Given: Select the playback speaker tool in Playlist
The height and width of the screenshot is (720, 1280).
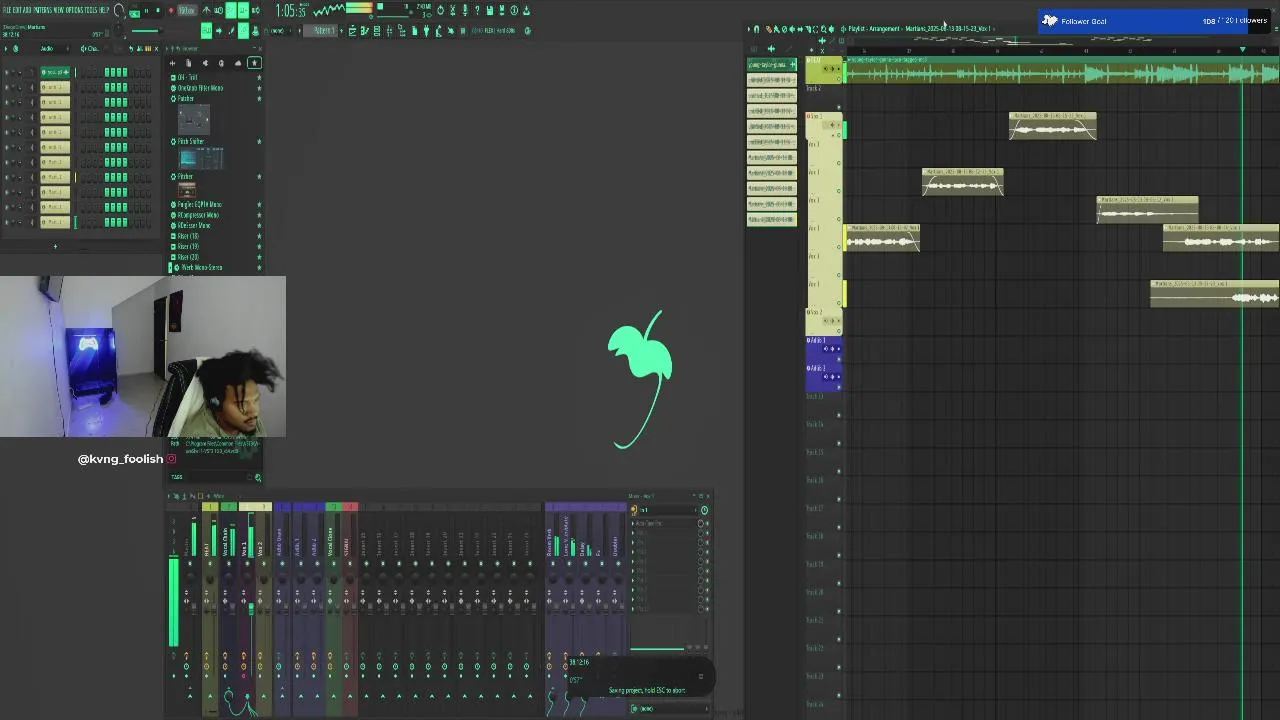Looking at the screenshot, I should pos(831,29).
